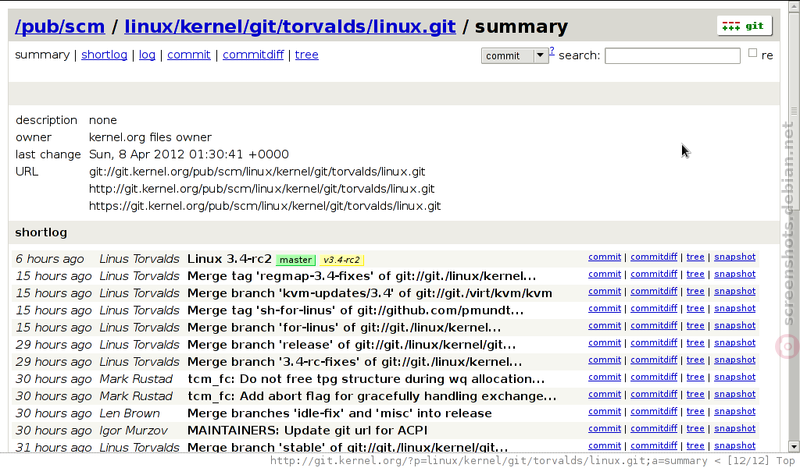The height and width of the screenshot is (468, 800).
Task: Open commitdiff for regmap-3.4-fixes row
Action: pos(654,275)
